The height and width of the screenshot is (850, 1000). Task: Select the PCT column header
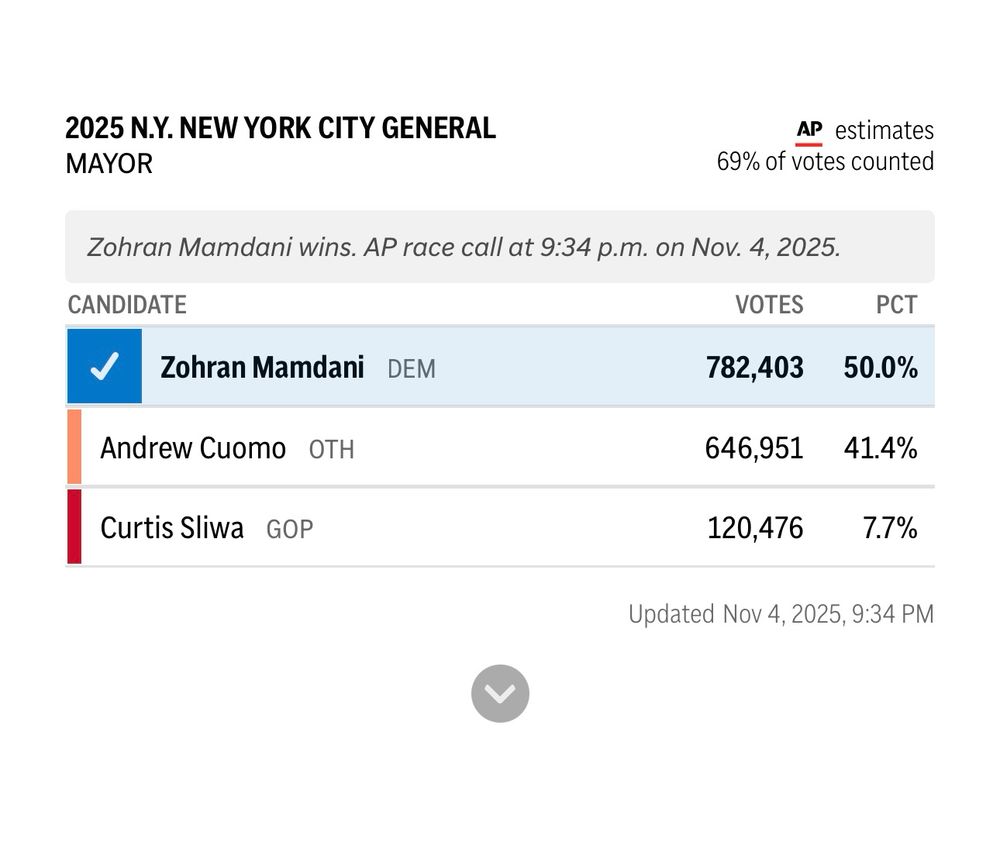[897, 305]
